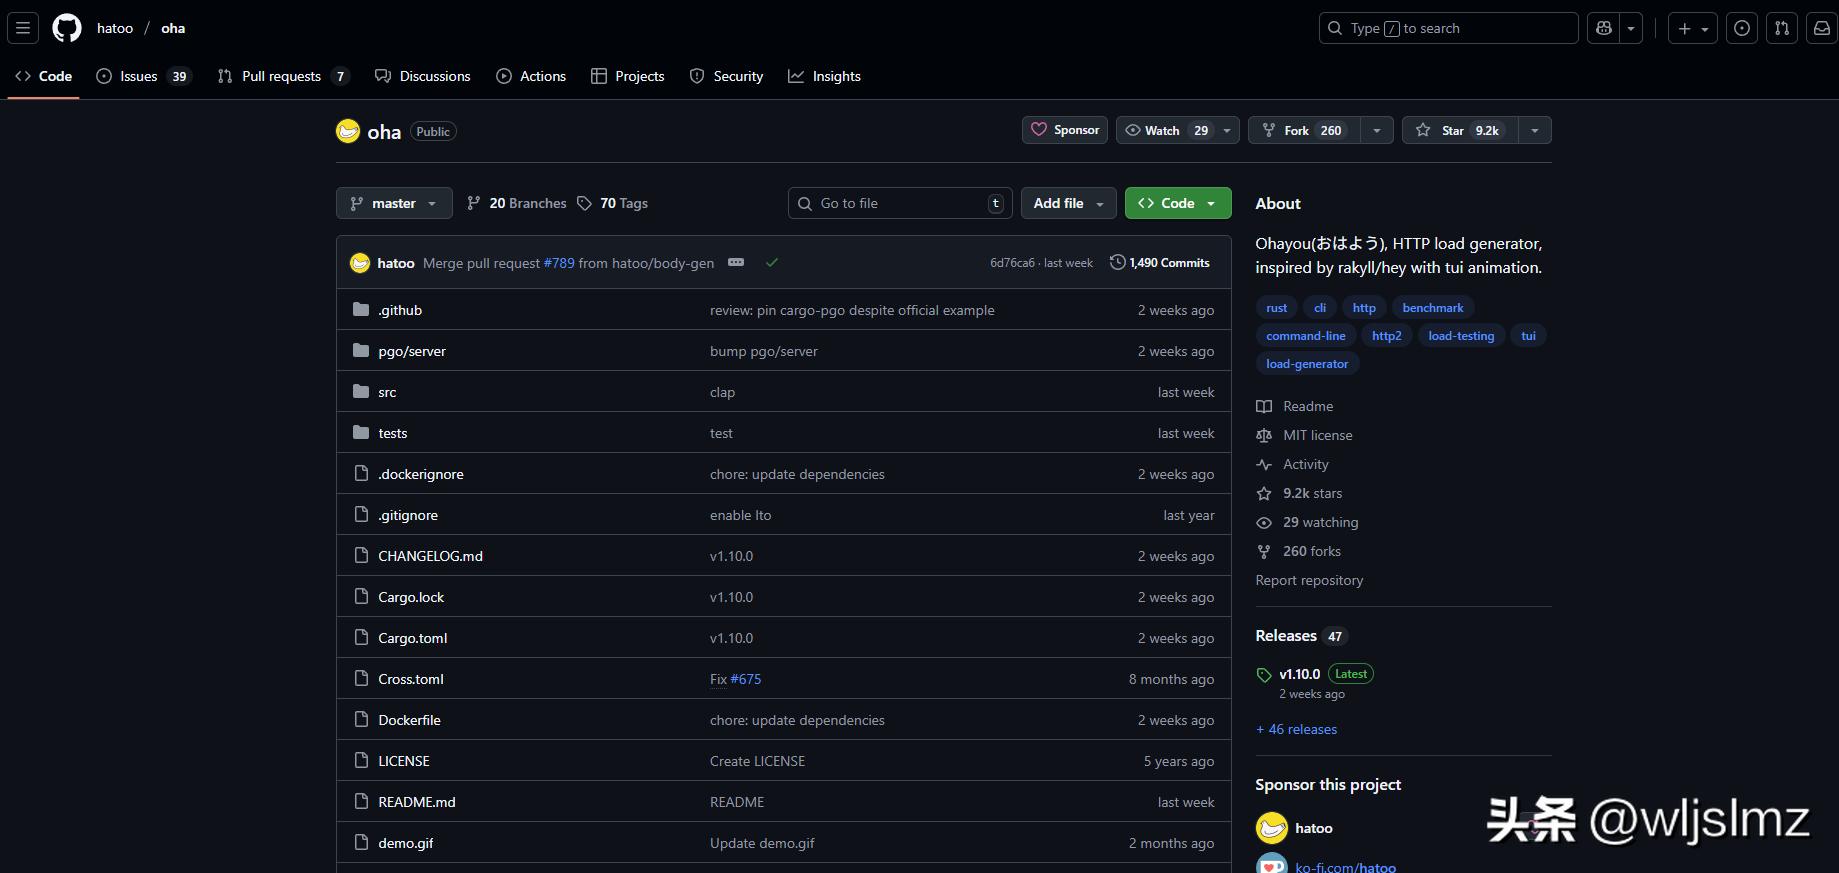Viewport: 1839px width, 873px height.
Task: Expand the commit message ellipsis
Action: 736,263
